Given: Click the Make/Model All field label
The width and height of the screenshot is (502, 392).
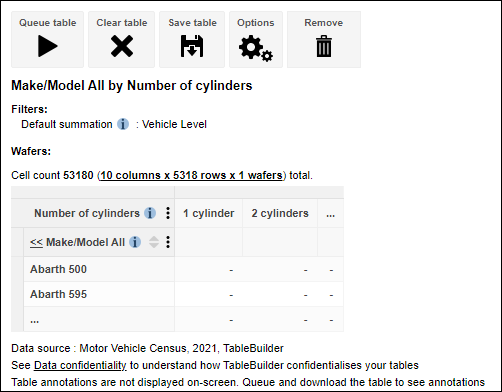Looking at the screenshot, I should pos(85,242).
